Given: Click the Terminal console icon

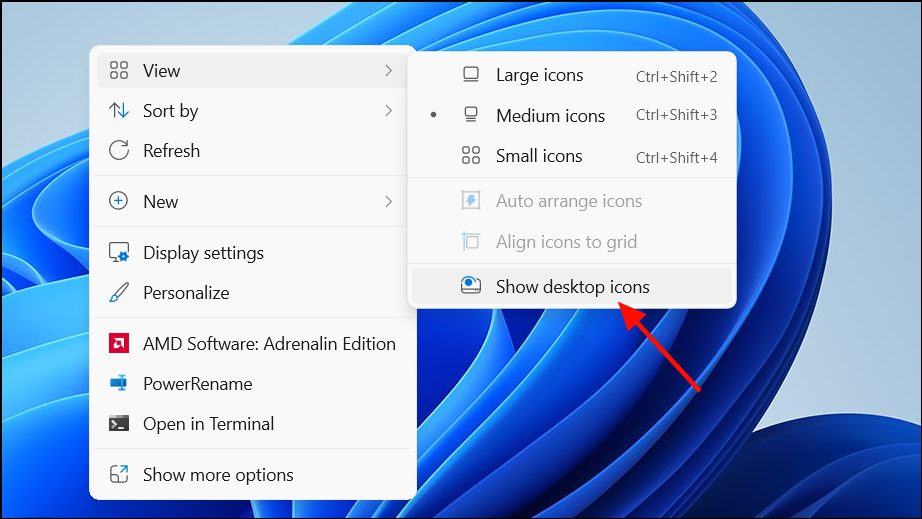Looking at the screenshot, I should point(119,423).
